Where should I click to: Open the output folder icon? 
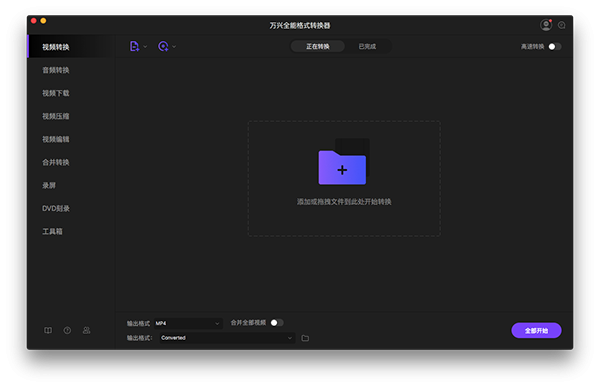click(305, 338)
